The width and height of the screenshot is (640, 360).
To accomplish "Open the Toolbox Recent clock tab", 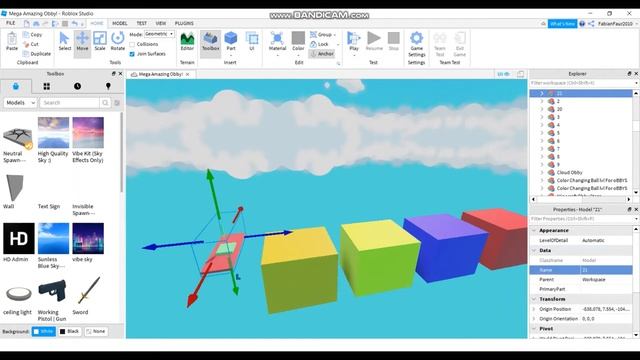I will tap(78, 86).
